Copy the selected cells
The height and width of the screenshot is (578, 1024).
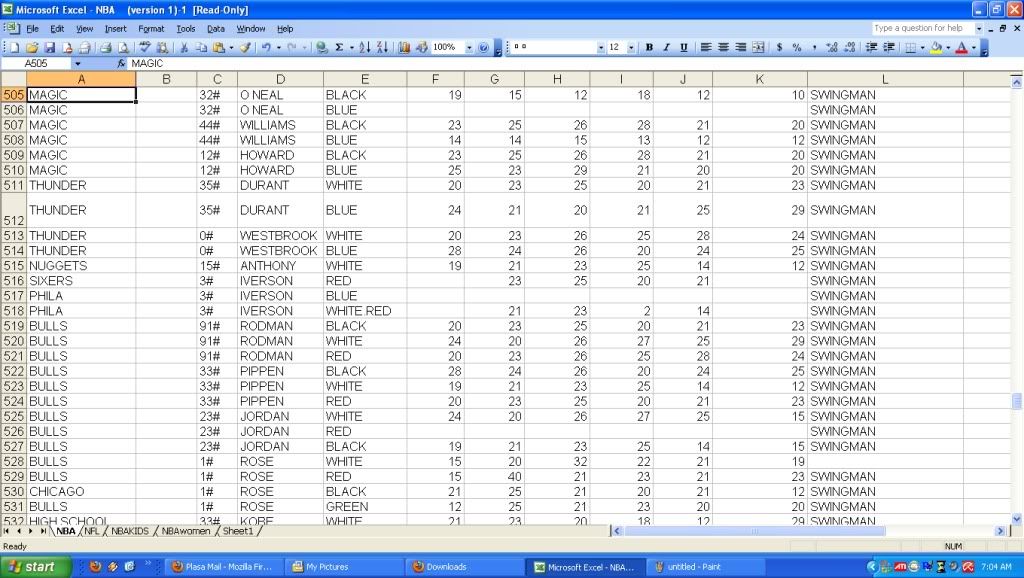[x=201, y=48]
